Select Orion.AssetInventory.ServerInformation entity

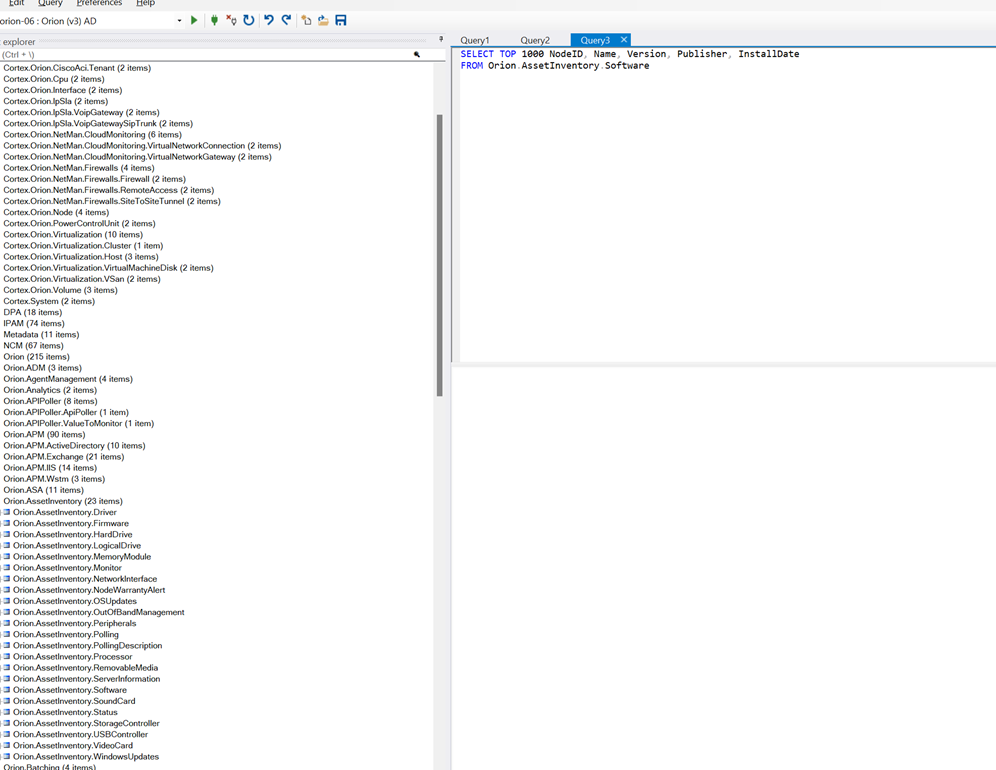click(x=86, y=679)
